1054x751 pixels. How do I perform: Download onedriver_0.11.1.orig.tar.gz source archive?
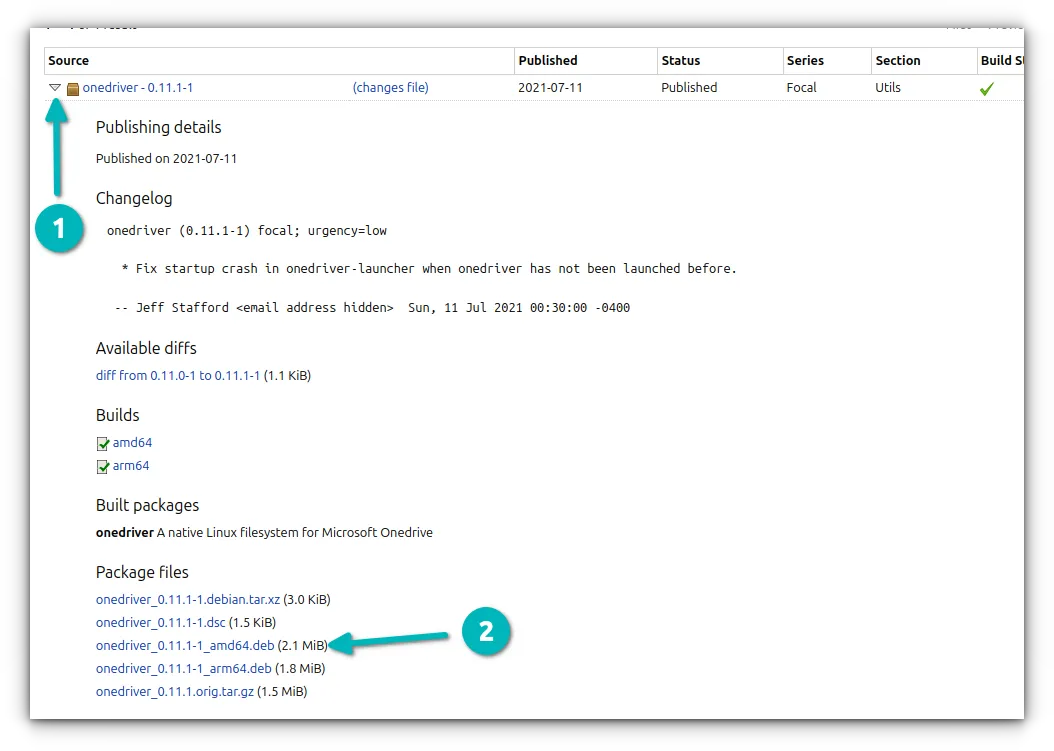tap(178, 691)
